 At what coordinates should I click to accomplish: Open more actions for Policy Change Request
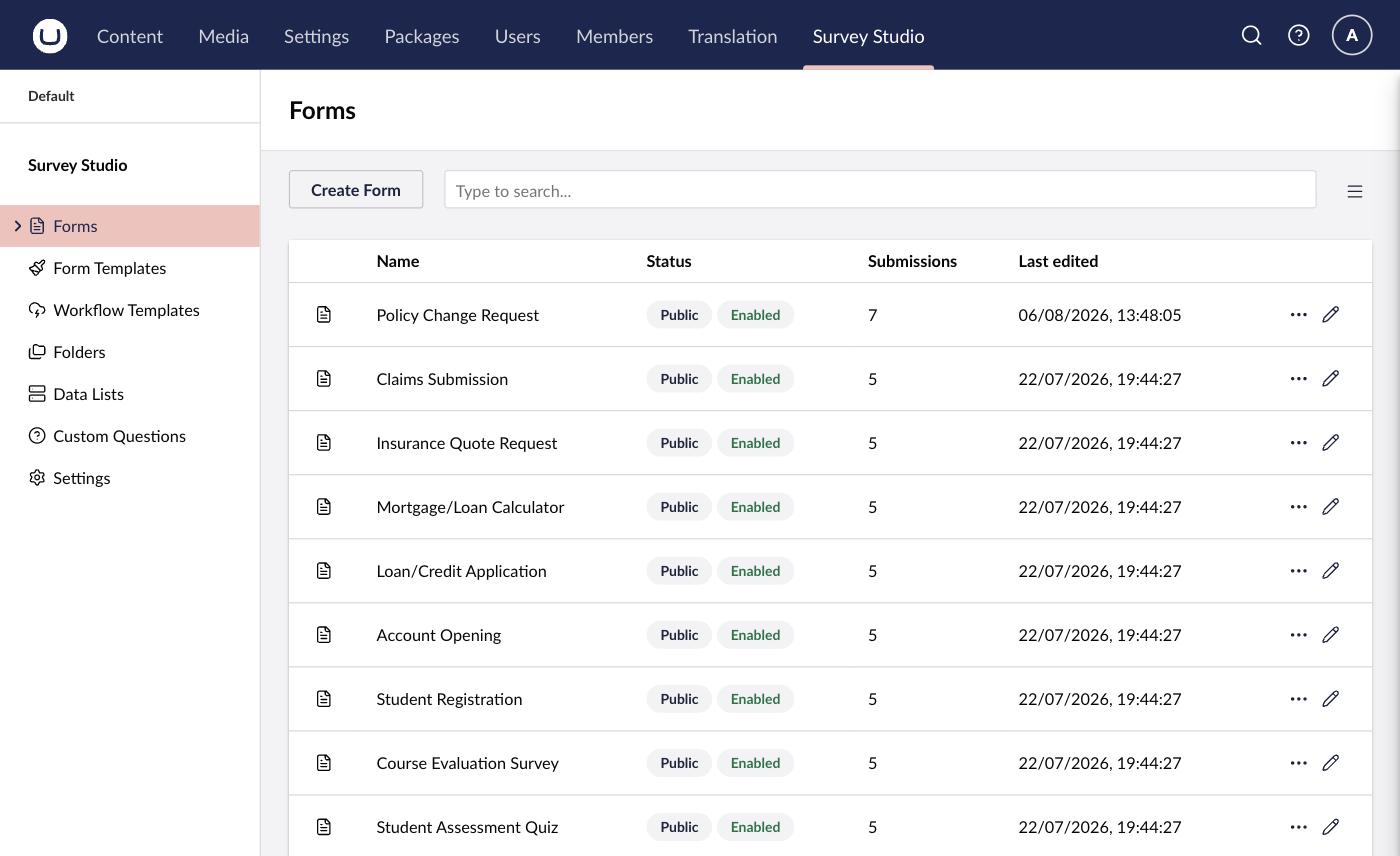1298,315
